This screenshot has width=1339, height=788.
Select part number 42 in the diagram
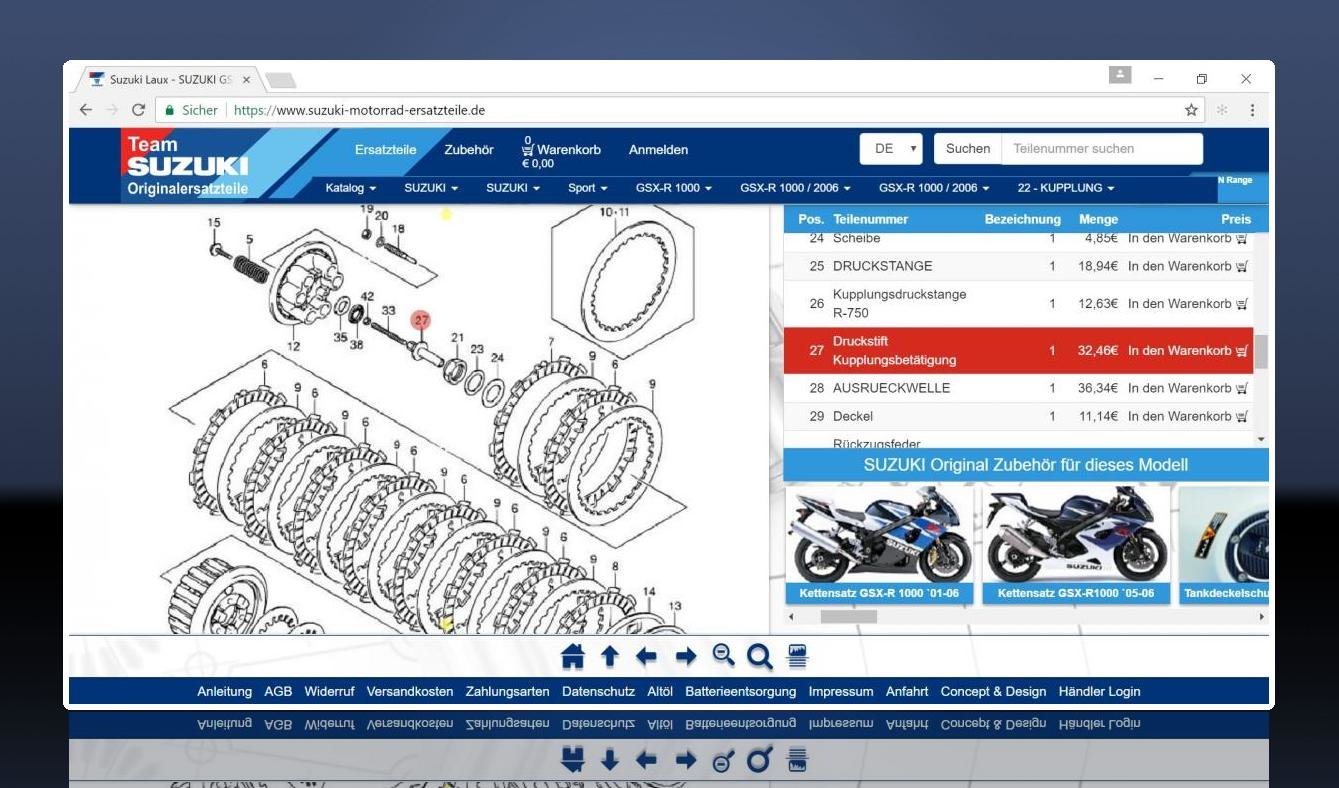pos(367,297)
